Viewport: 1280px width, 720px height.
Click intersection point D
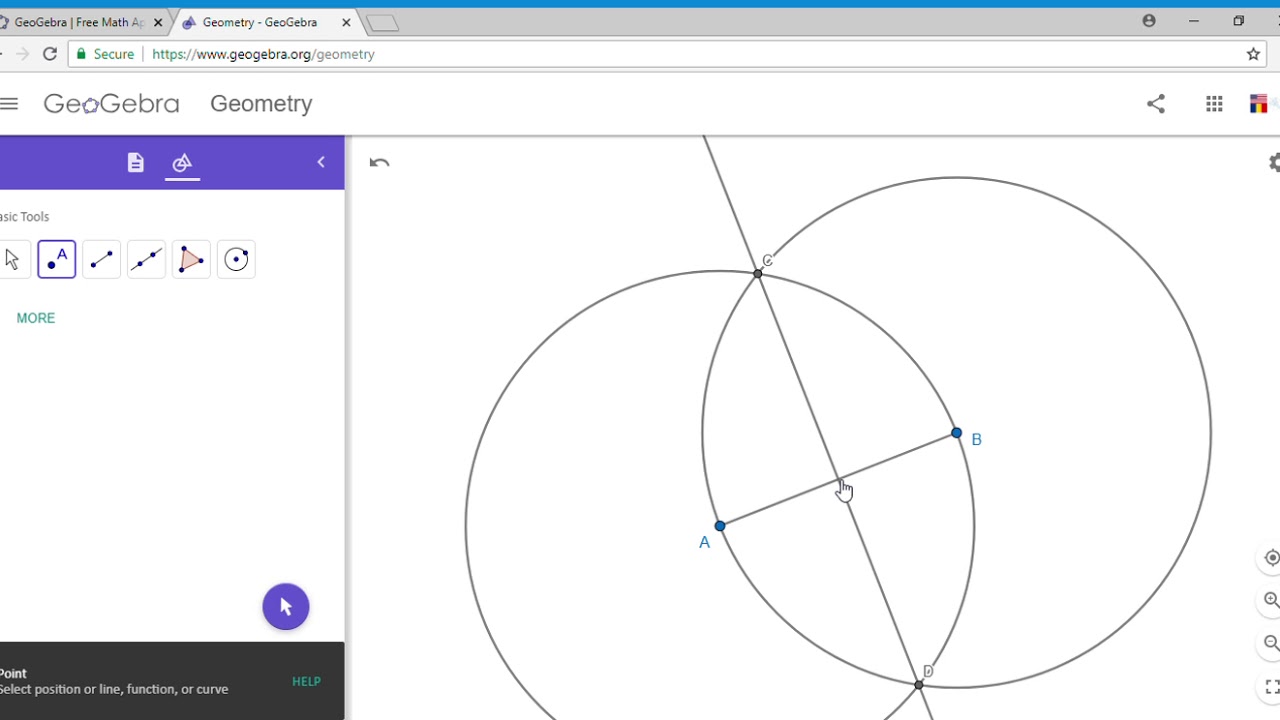pos(919,685)
